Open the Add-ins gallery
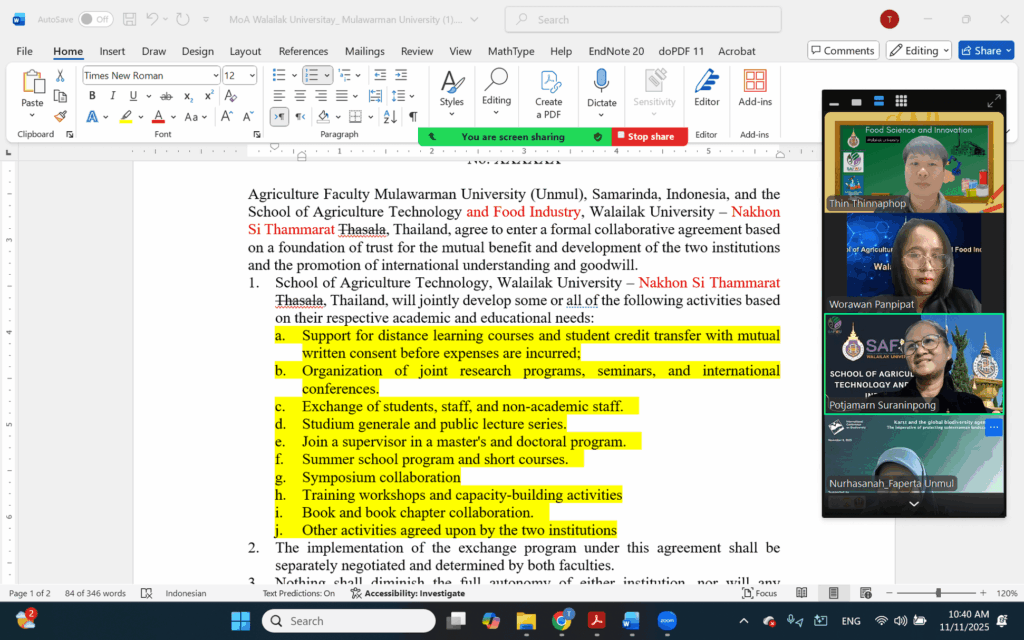Screen dimensions: 1024x640 click(755, 87)
